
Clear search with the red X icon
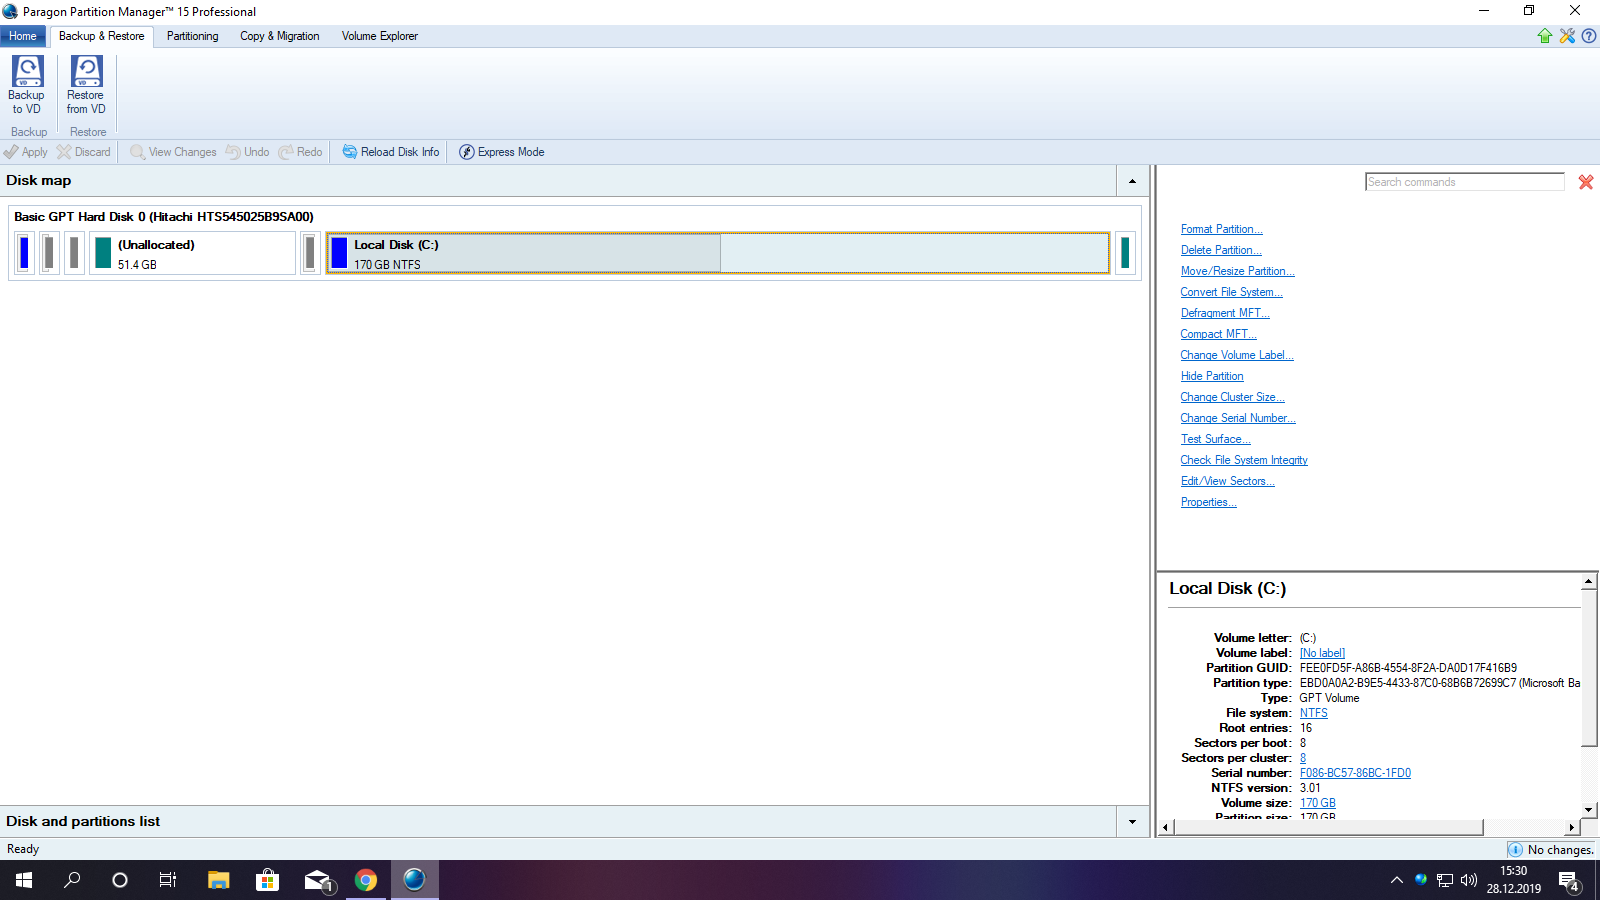[x=1586, y=182]
